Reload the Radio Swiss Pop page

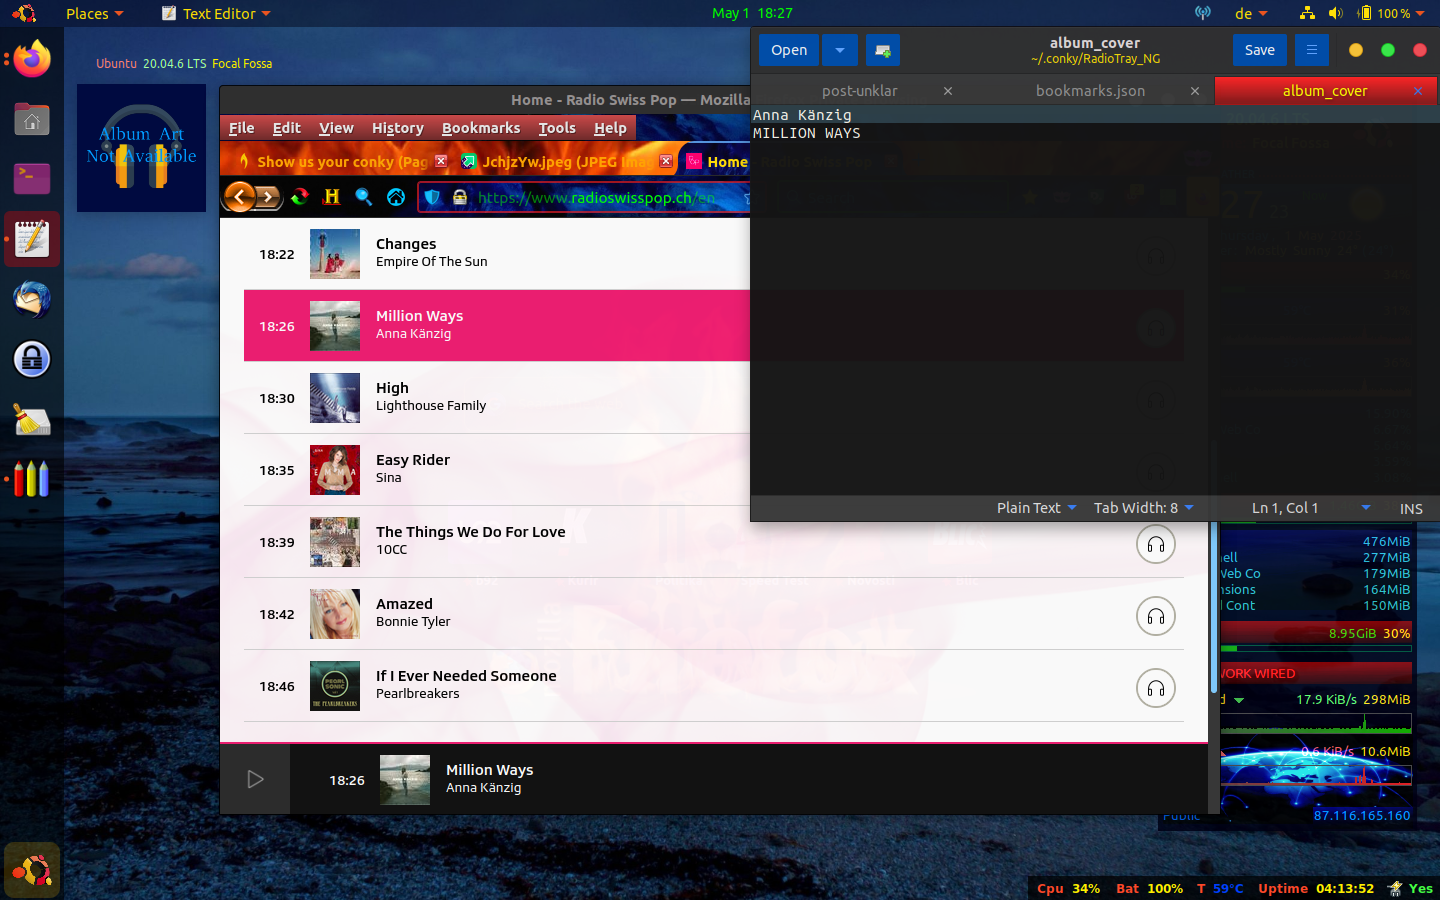pyautogui.click(x=300, y=197)
